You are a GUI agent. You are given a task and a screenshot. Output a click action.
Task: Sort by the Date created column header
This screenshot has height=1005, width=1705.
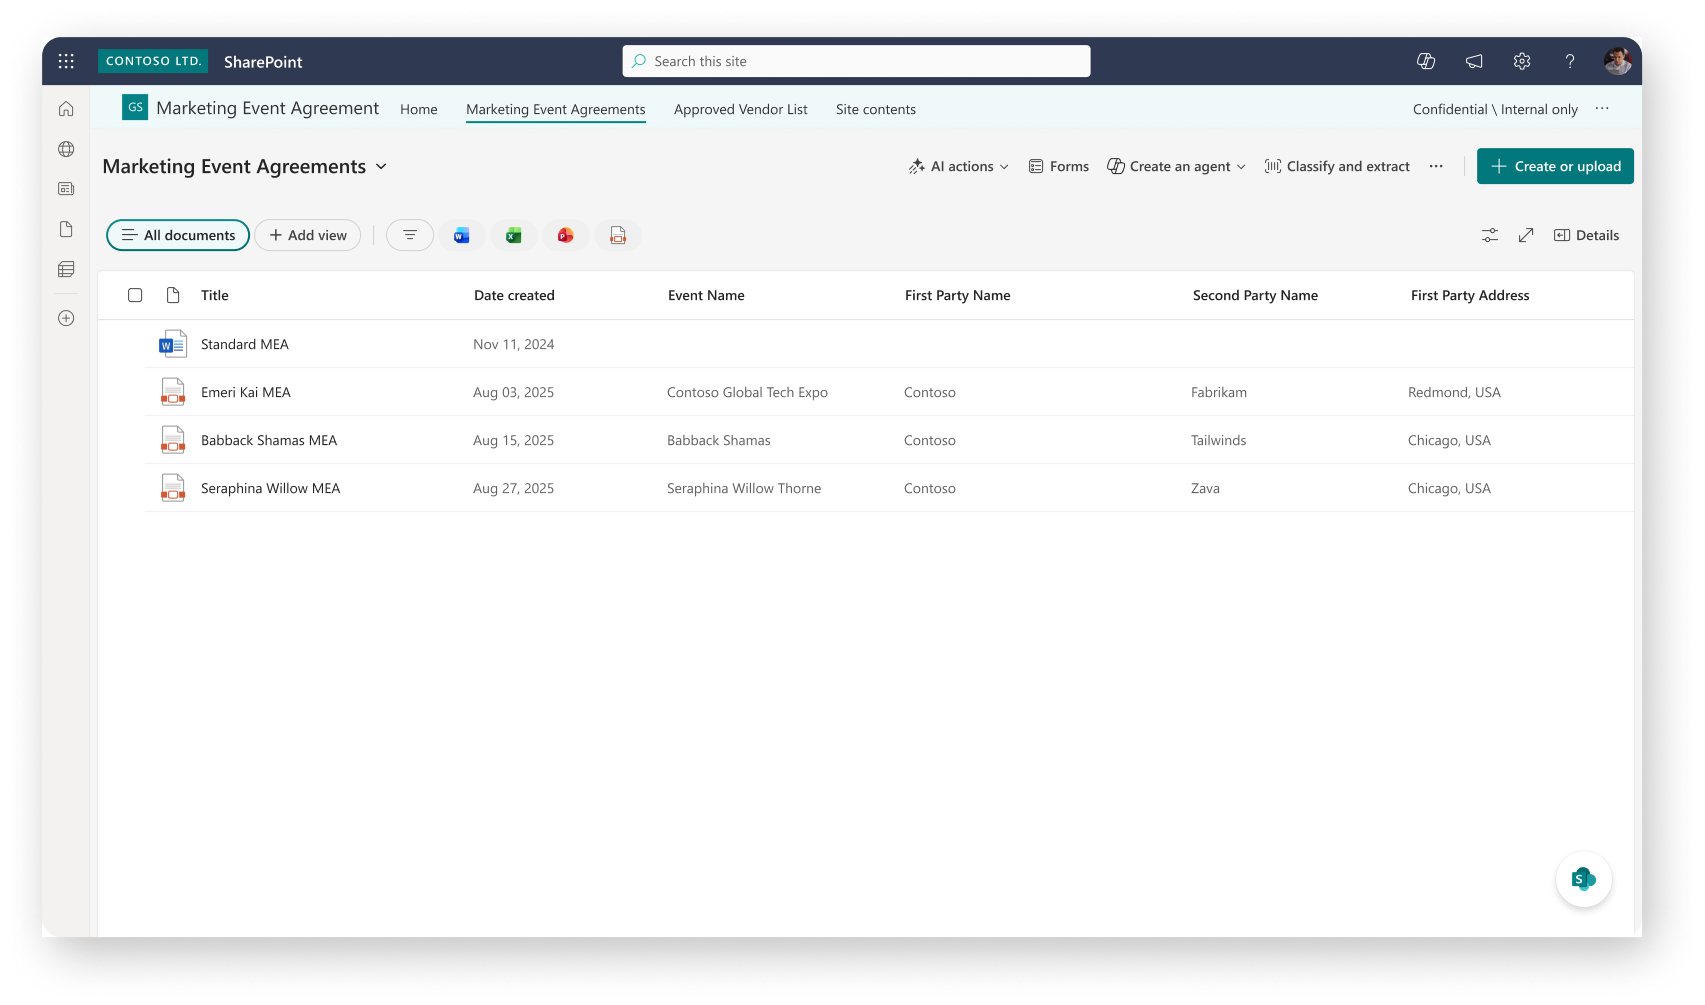click(x=514, y=295)
